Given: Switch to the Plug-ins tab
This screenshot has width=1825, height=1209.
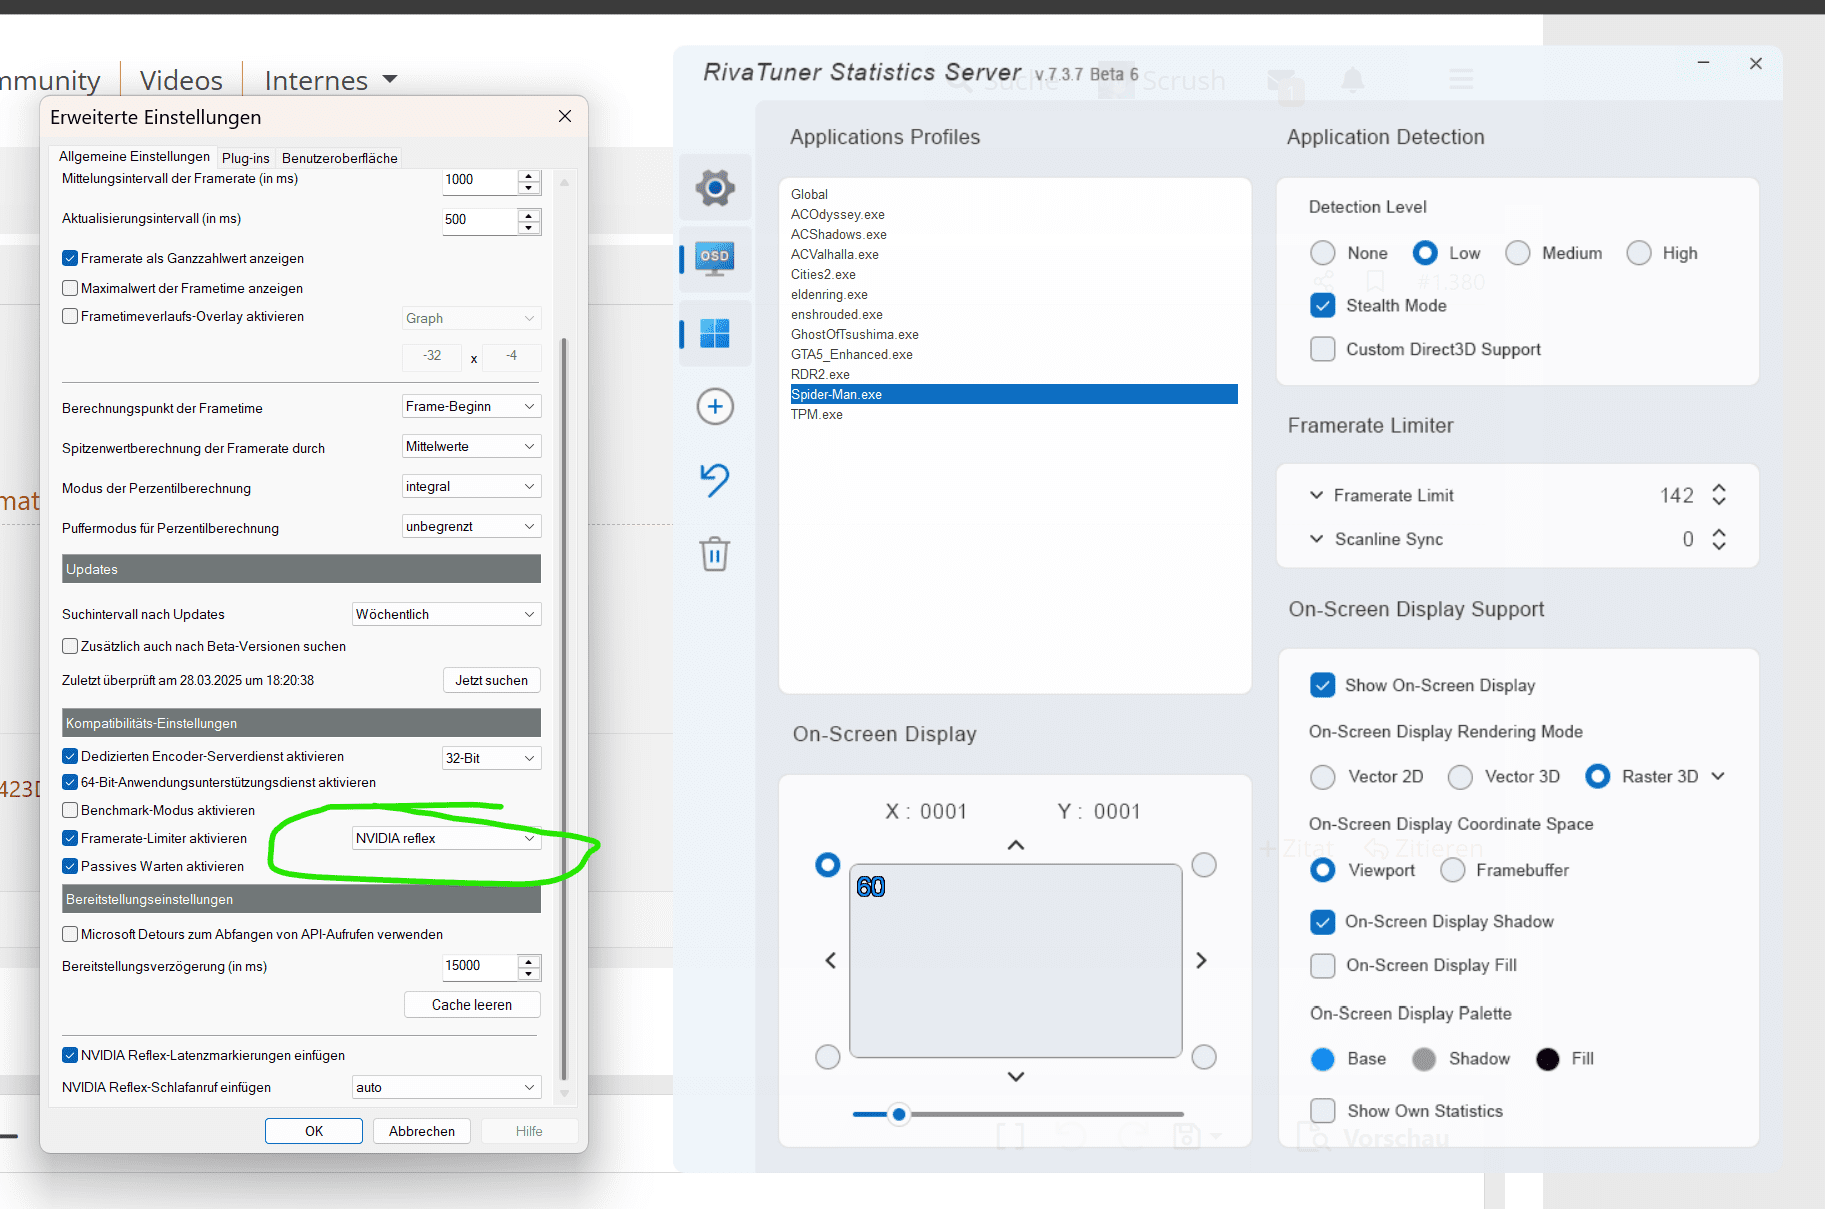Looking at the screenshot, I should pyautogui.click(x=245, y=158).
